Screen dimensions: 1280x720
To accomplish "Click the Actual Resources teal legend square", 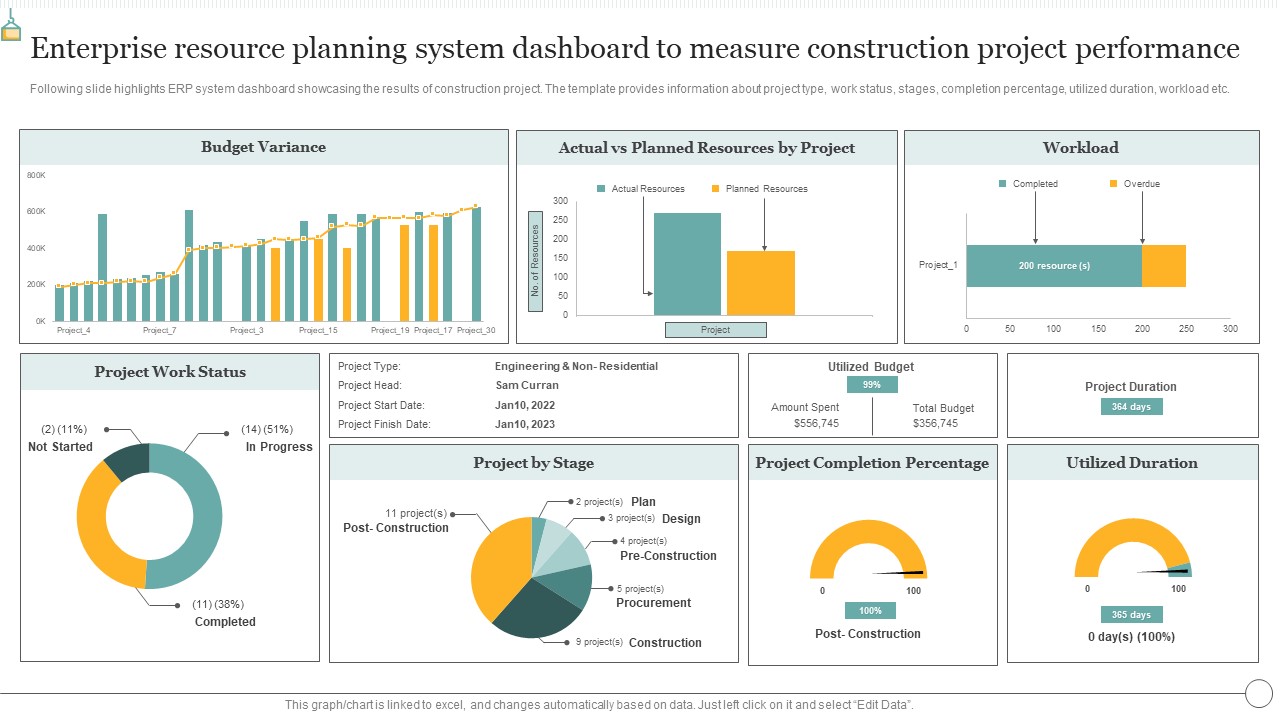I will click(601, 188).
